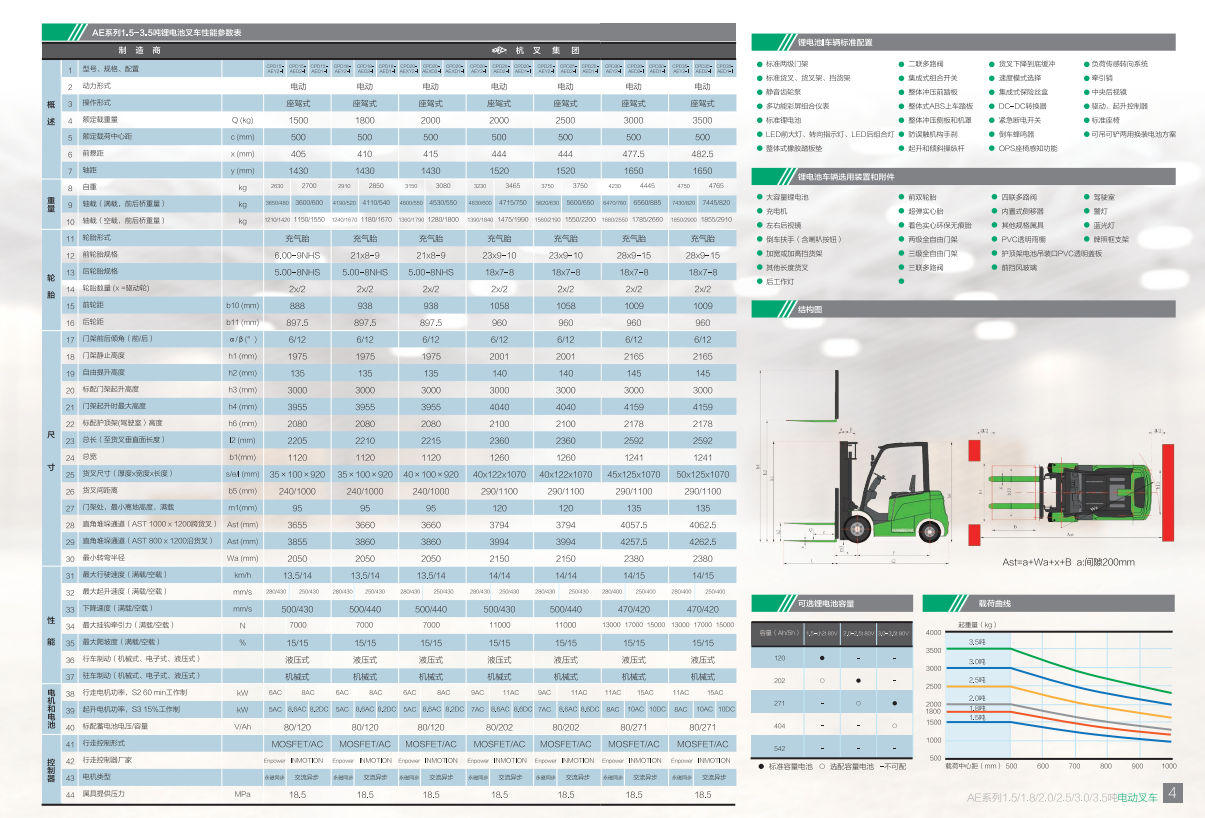Click the green bullet beside 驾驶室
The image size is (1205, 818).
click(x=1085, y=198)
